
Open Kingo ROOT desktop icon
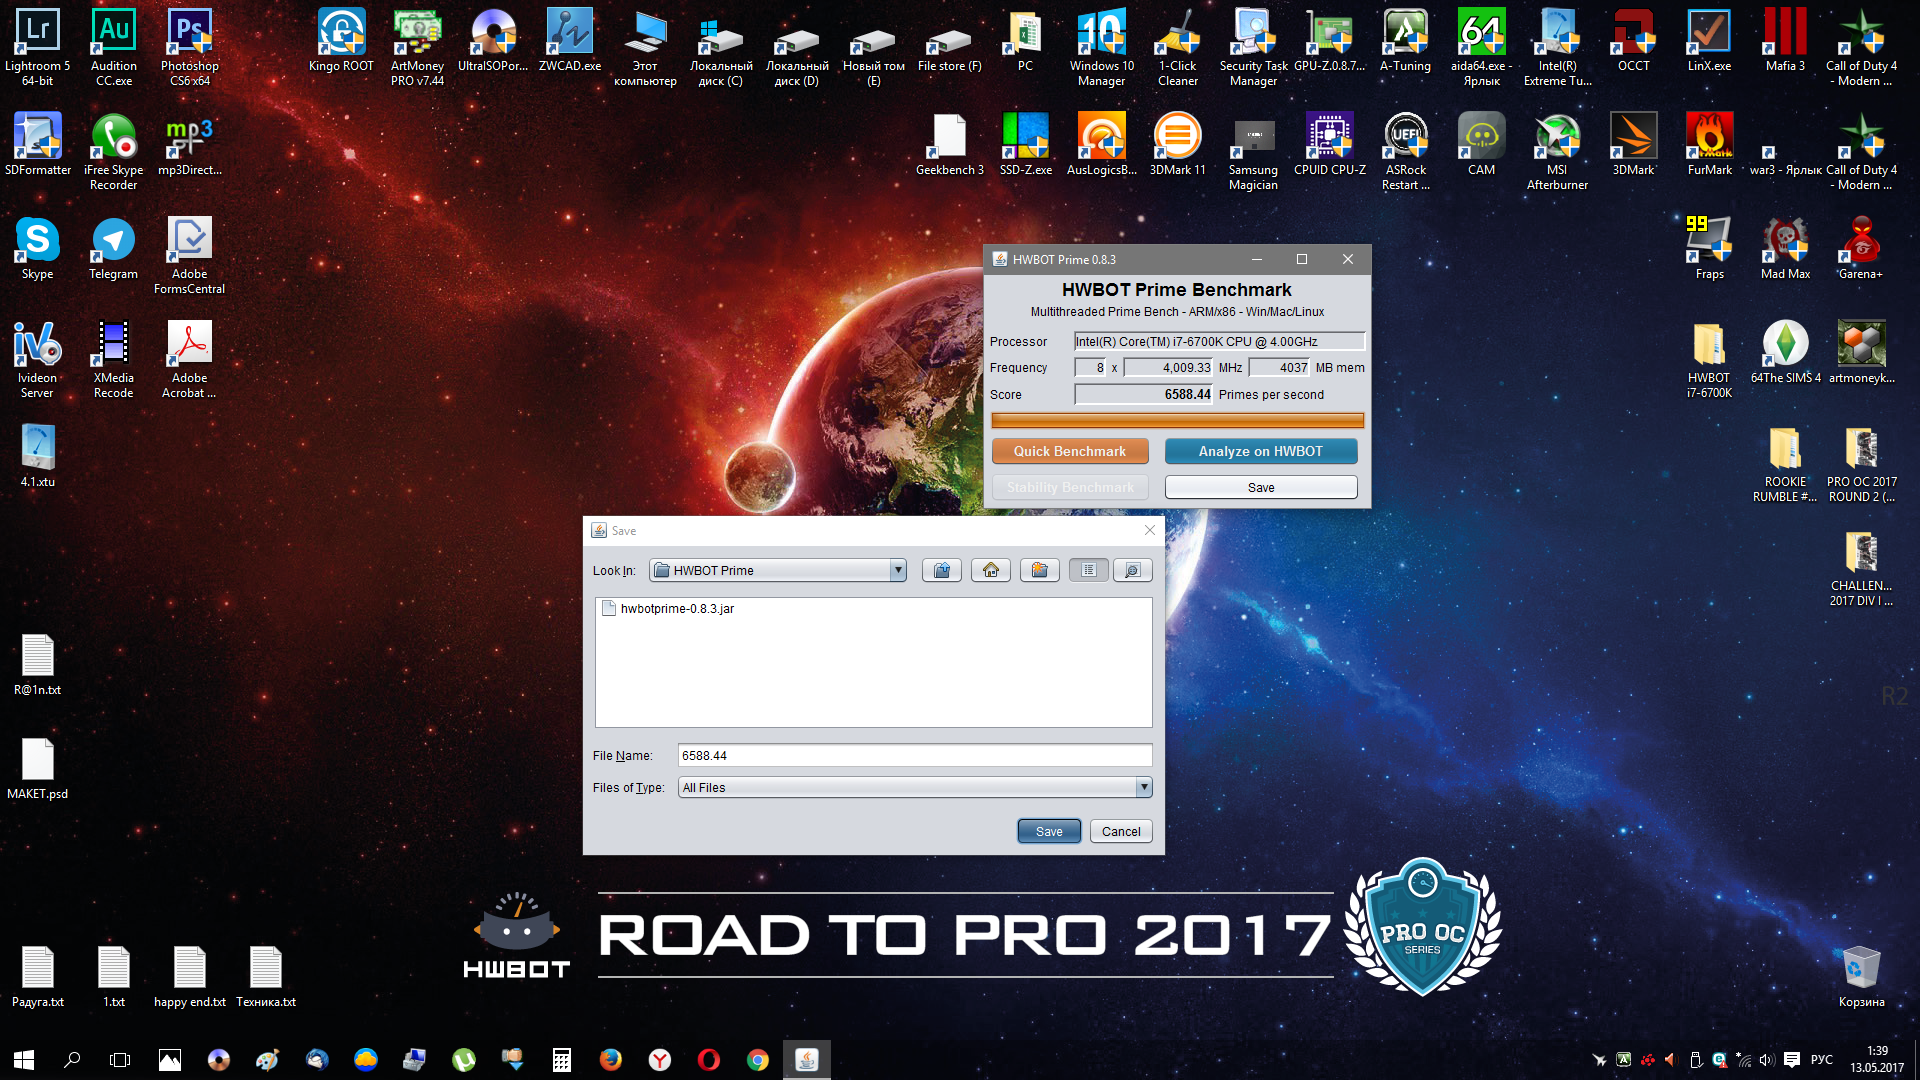coord(341,40)
